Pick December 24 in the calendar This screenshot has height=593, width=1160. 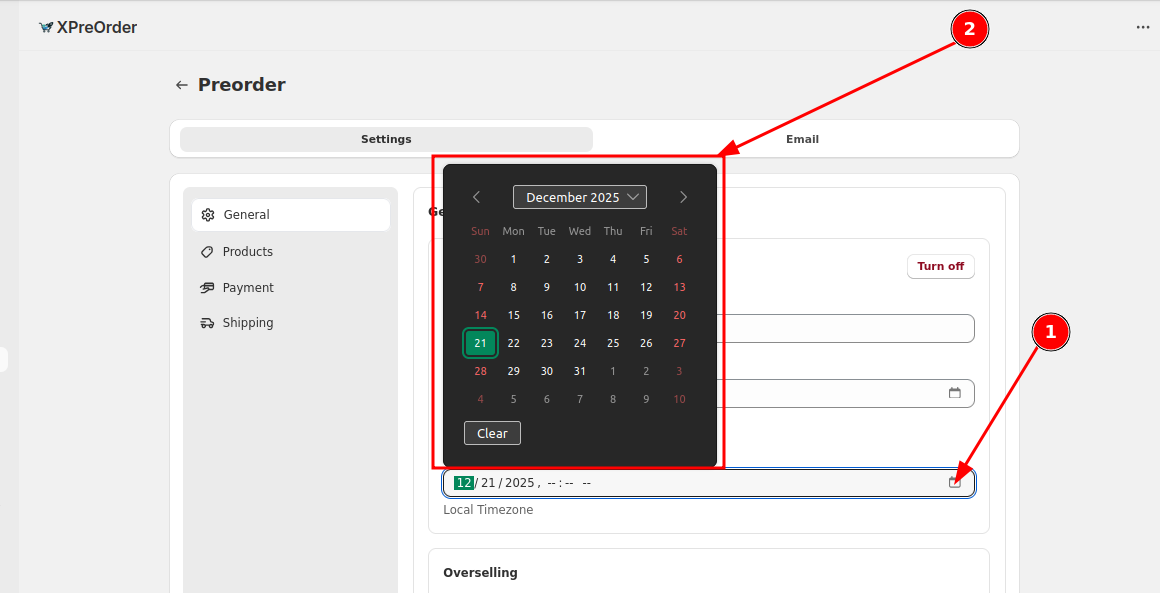pos(580,343)
